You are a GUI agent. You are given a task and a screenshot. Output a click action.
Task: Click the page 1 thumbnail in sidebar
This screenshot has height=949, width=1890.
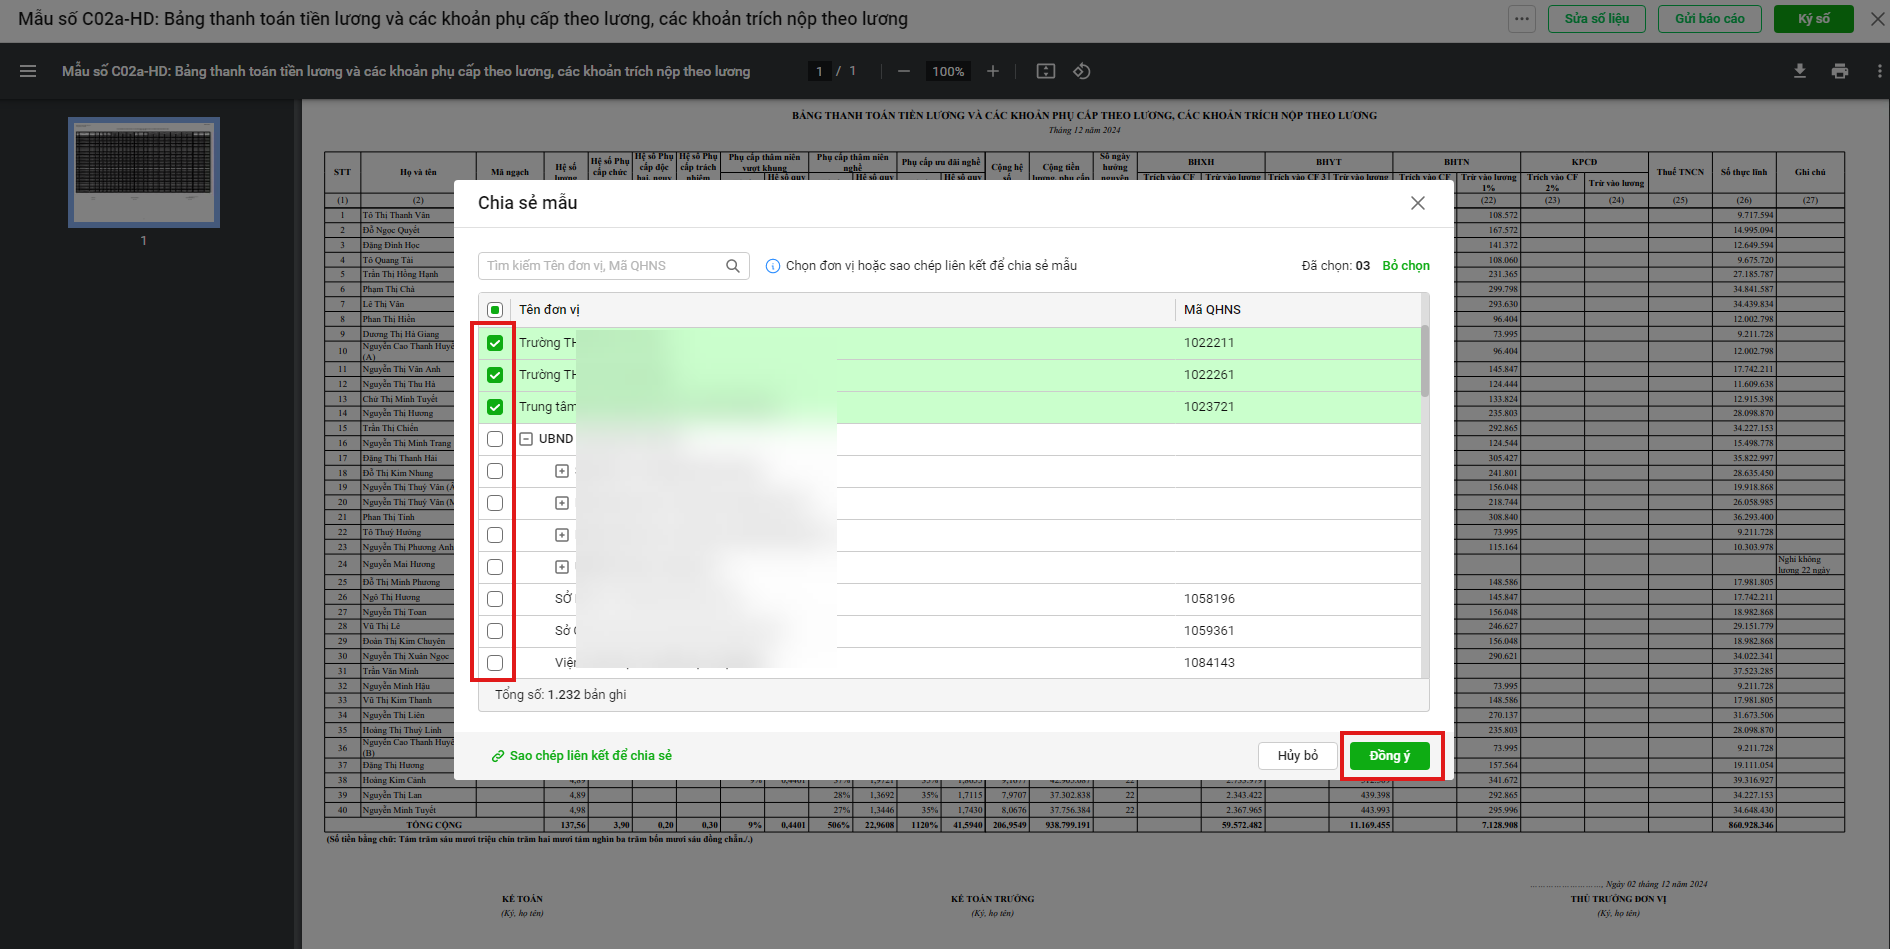144,172
